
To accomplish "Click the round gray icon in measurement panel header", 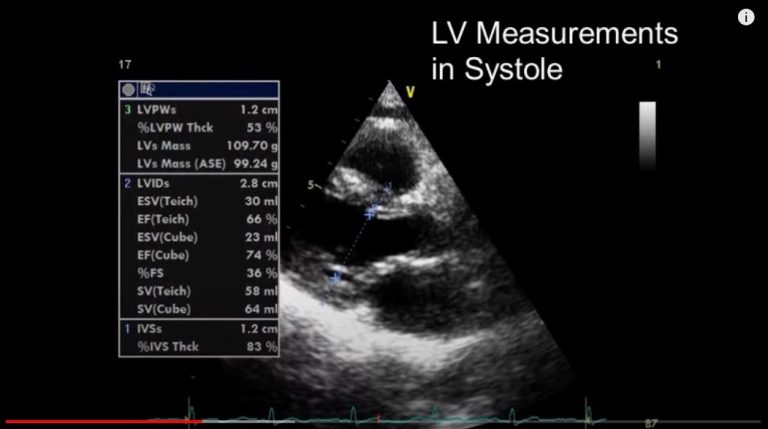I will 129,89.
